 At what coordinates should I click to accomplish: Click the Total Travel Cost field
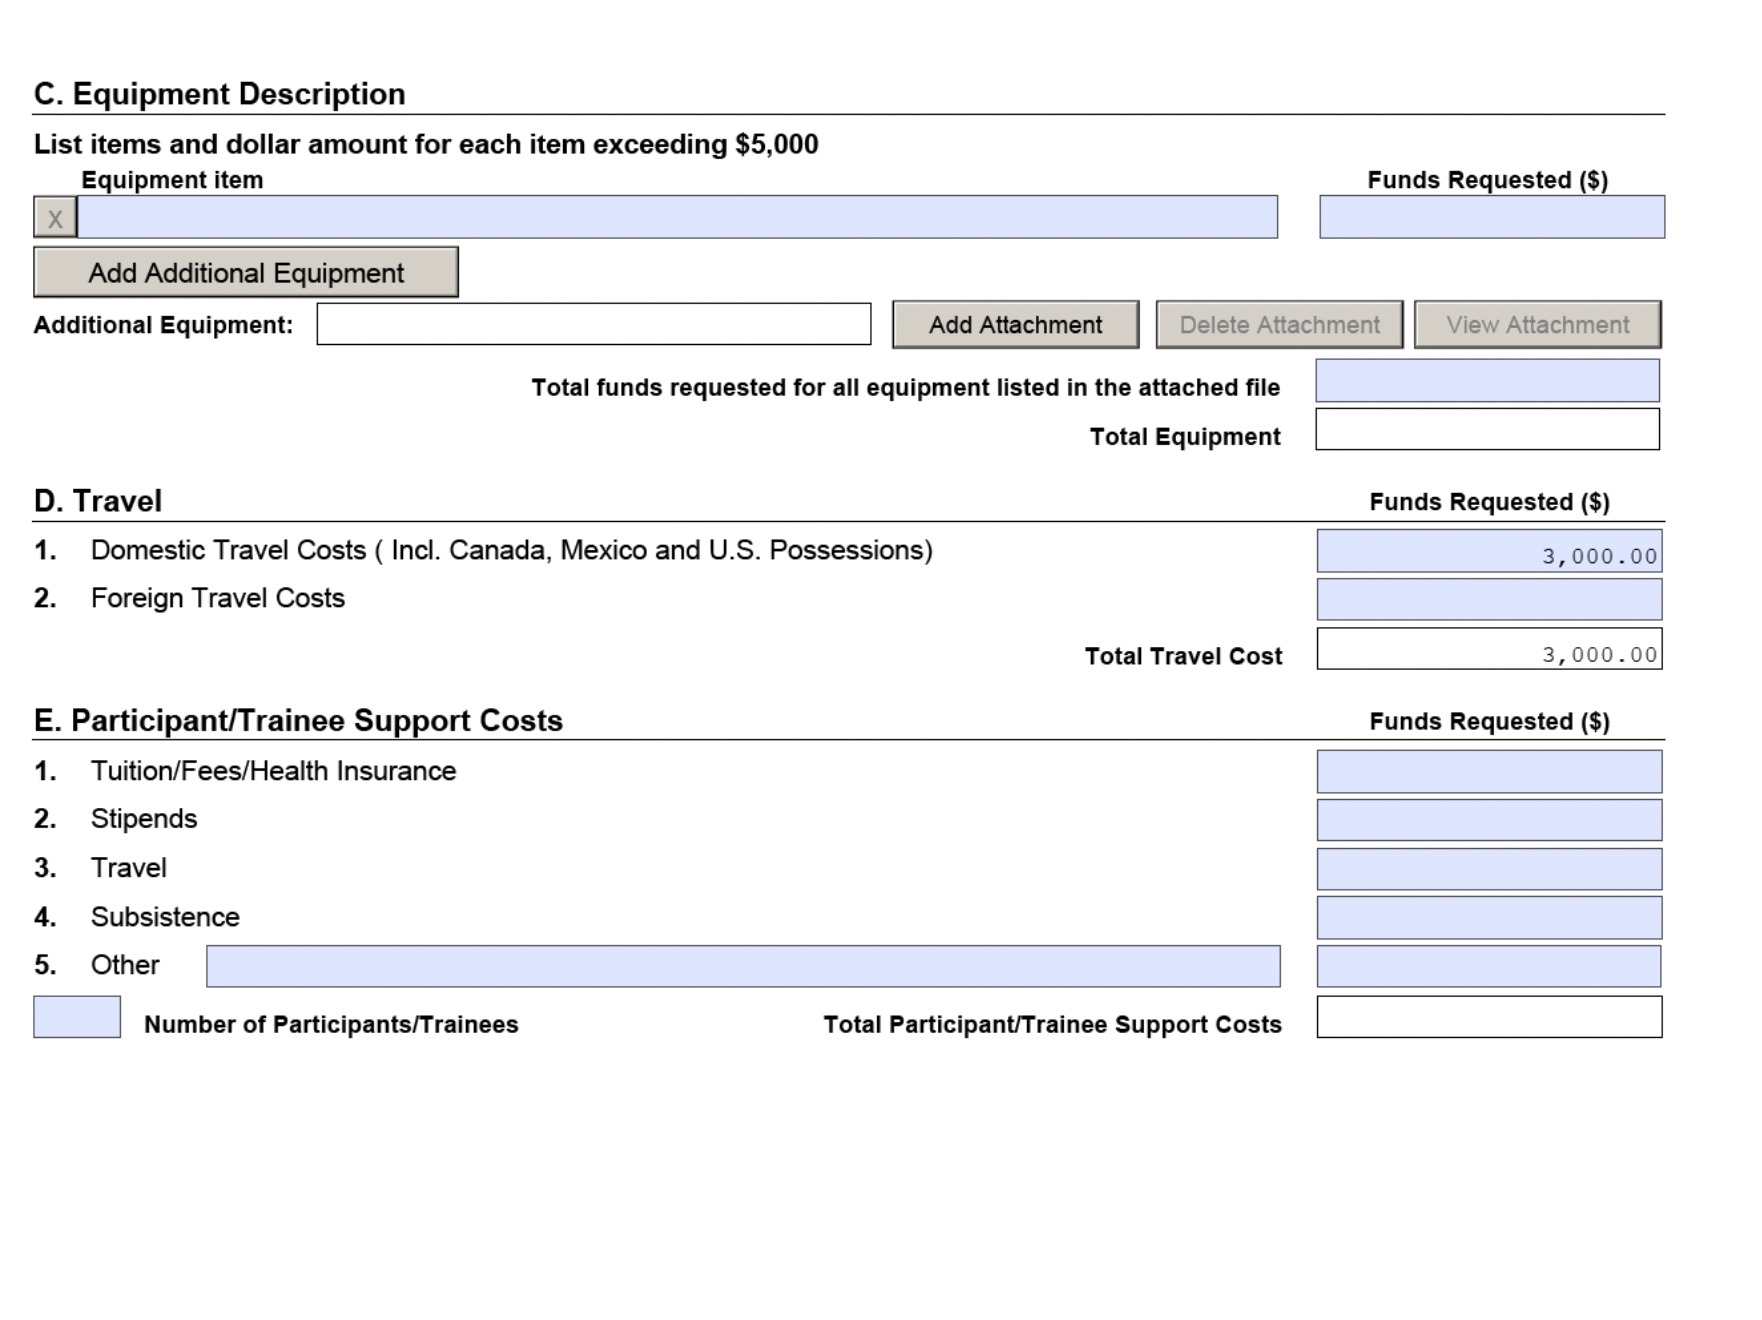(x=1488, y=650)
